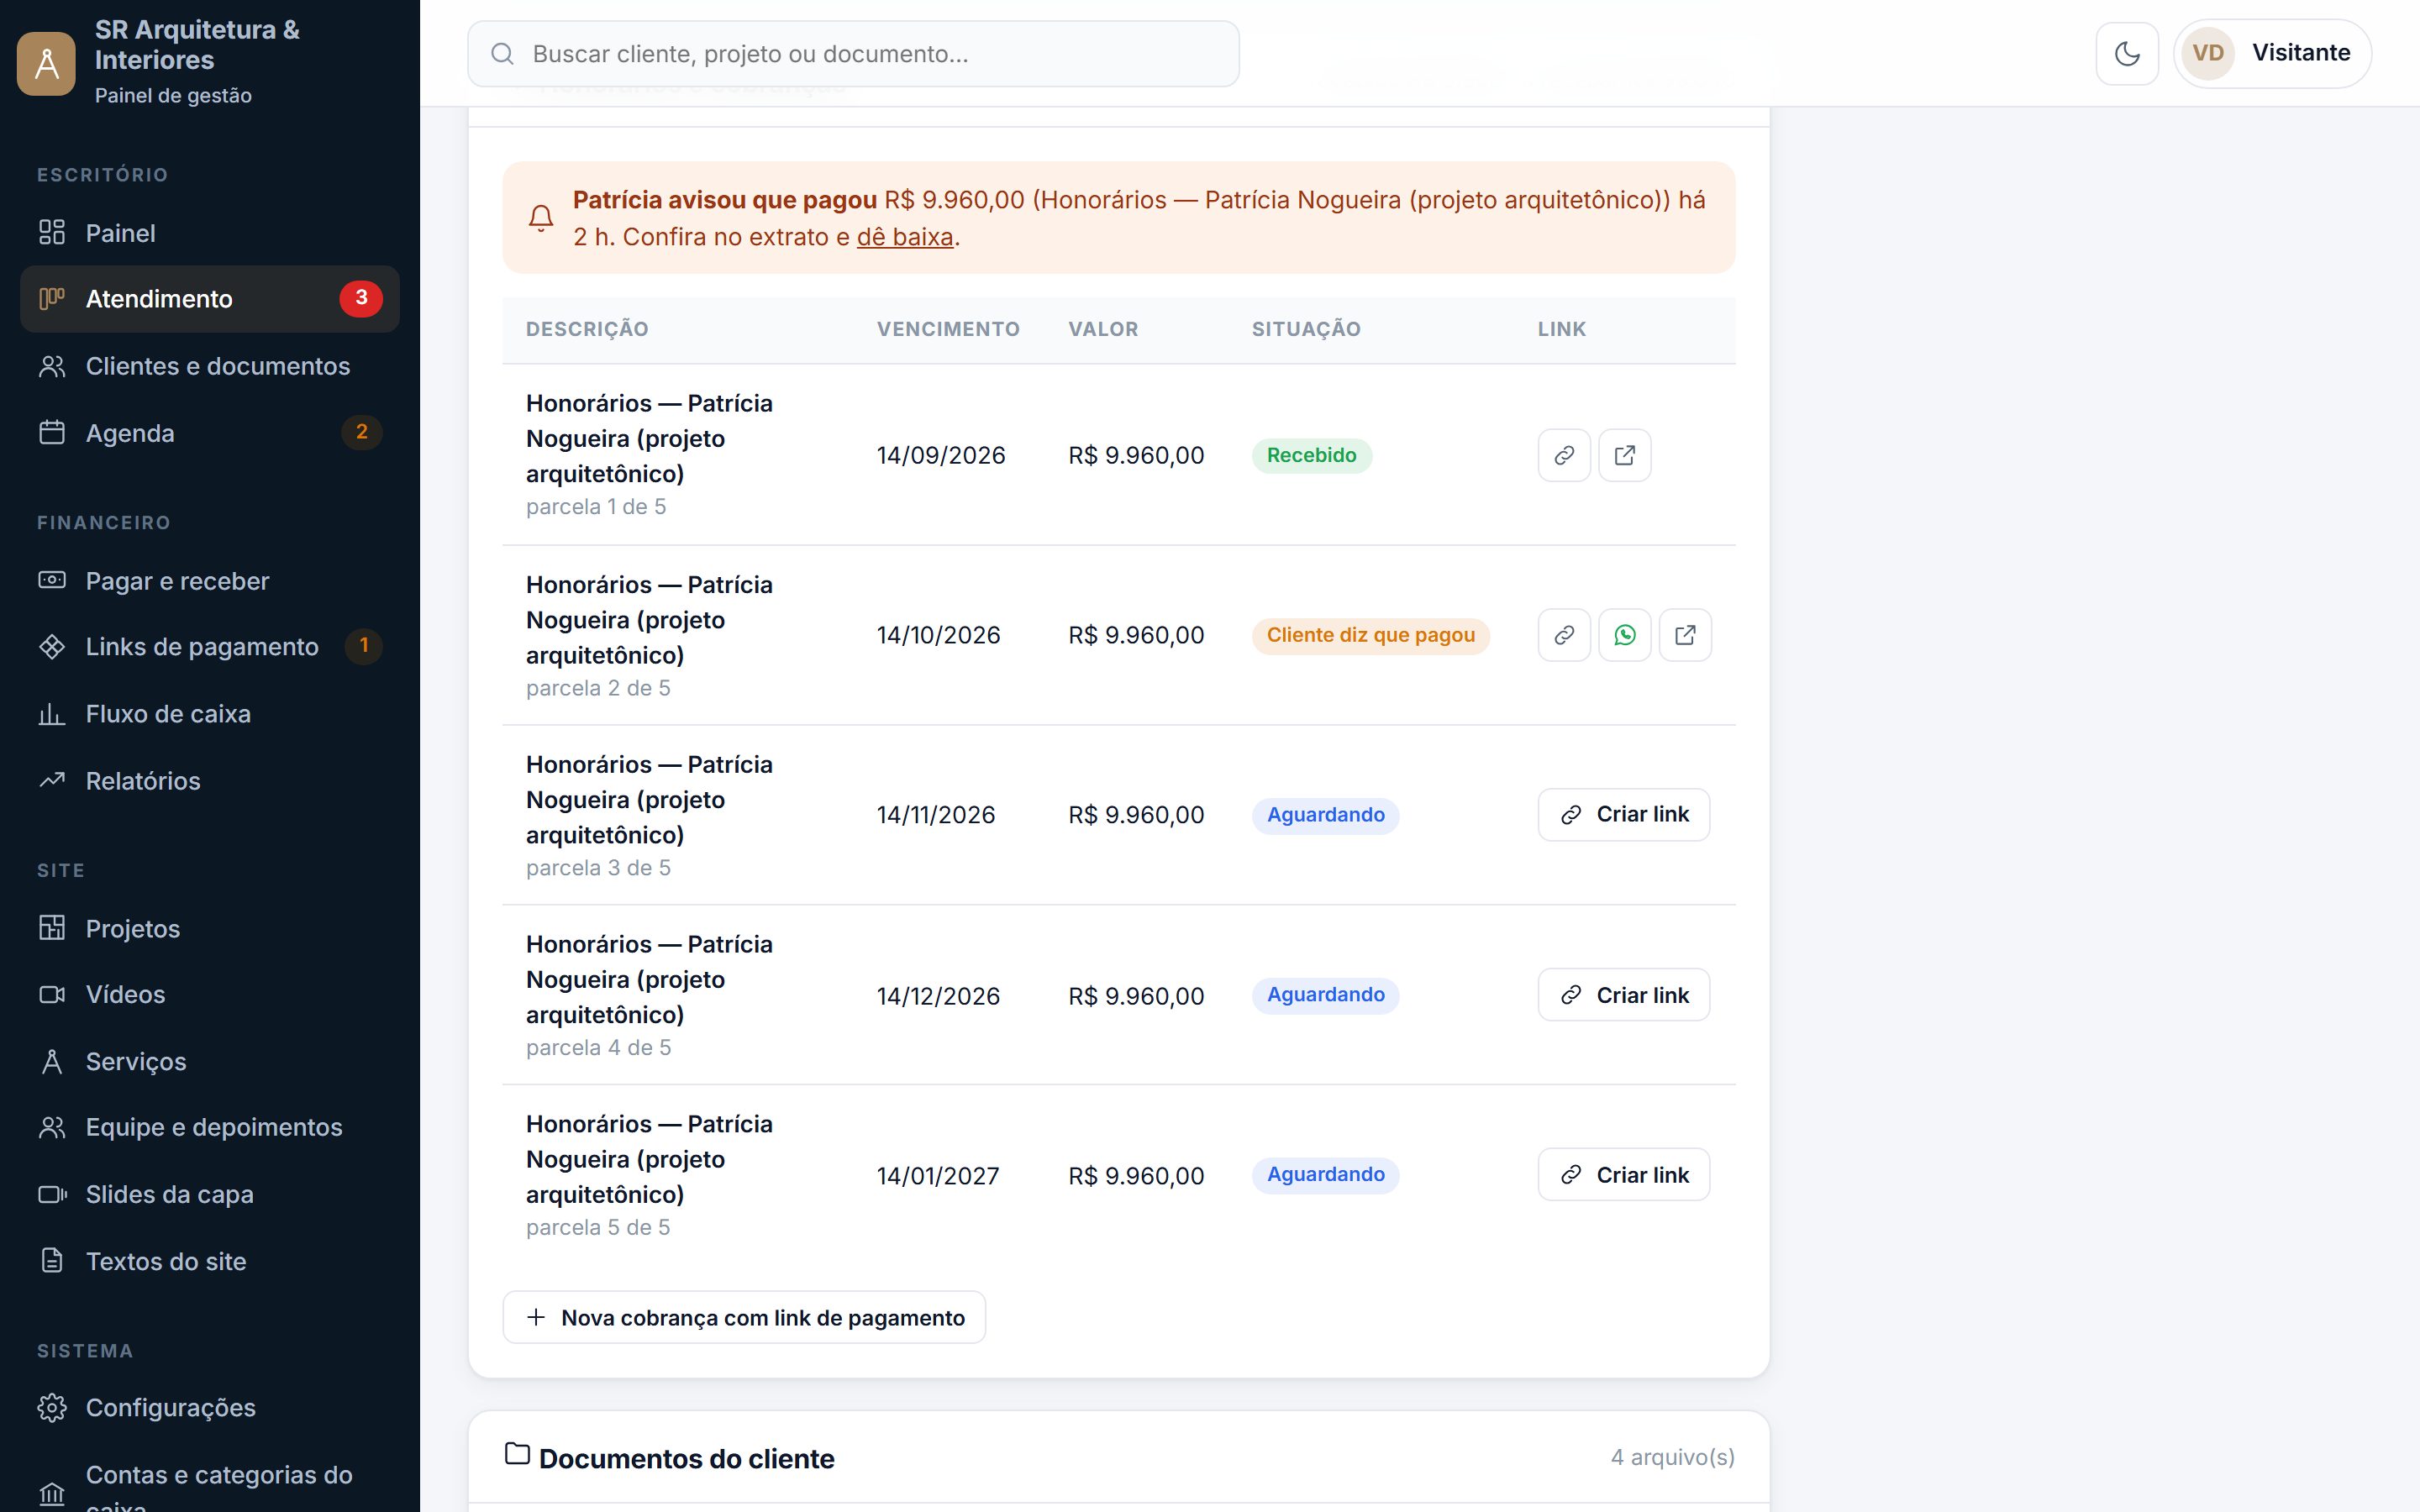This screenshot has height=1512, width=2420.
Task: Send WhatsApp message for parcela 2 de 5
Action: click(1625, 635)
